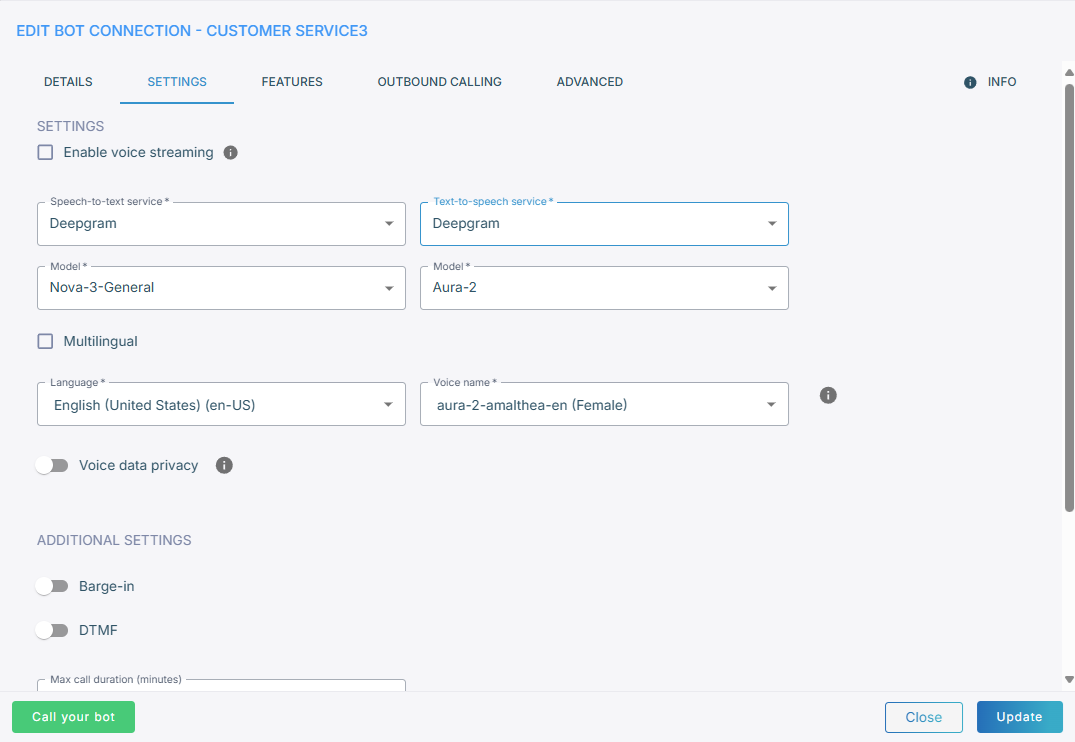Click info icon next to Voice data privacy
The height and width of the screenshot is (742, 1075).
point(224,465)
